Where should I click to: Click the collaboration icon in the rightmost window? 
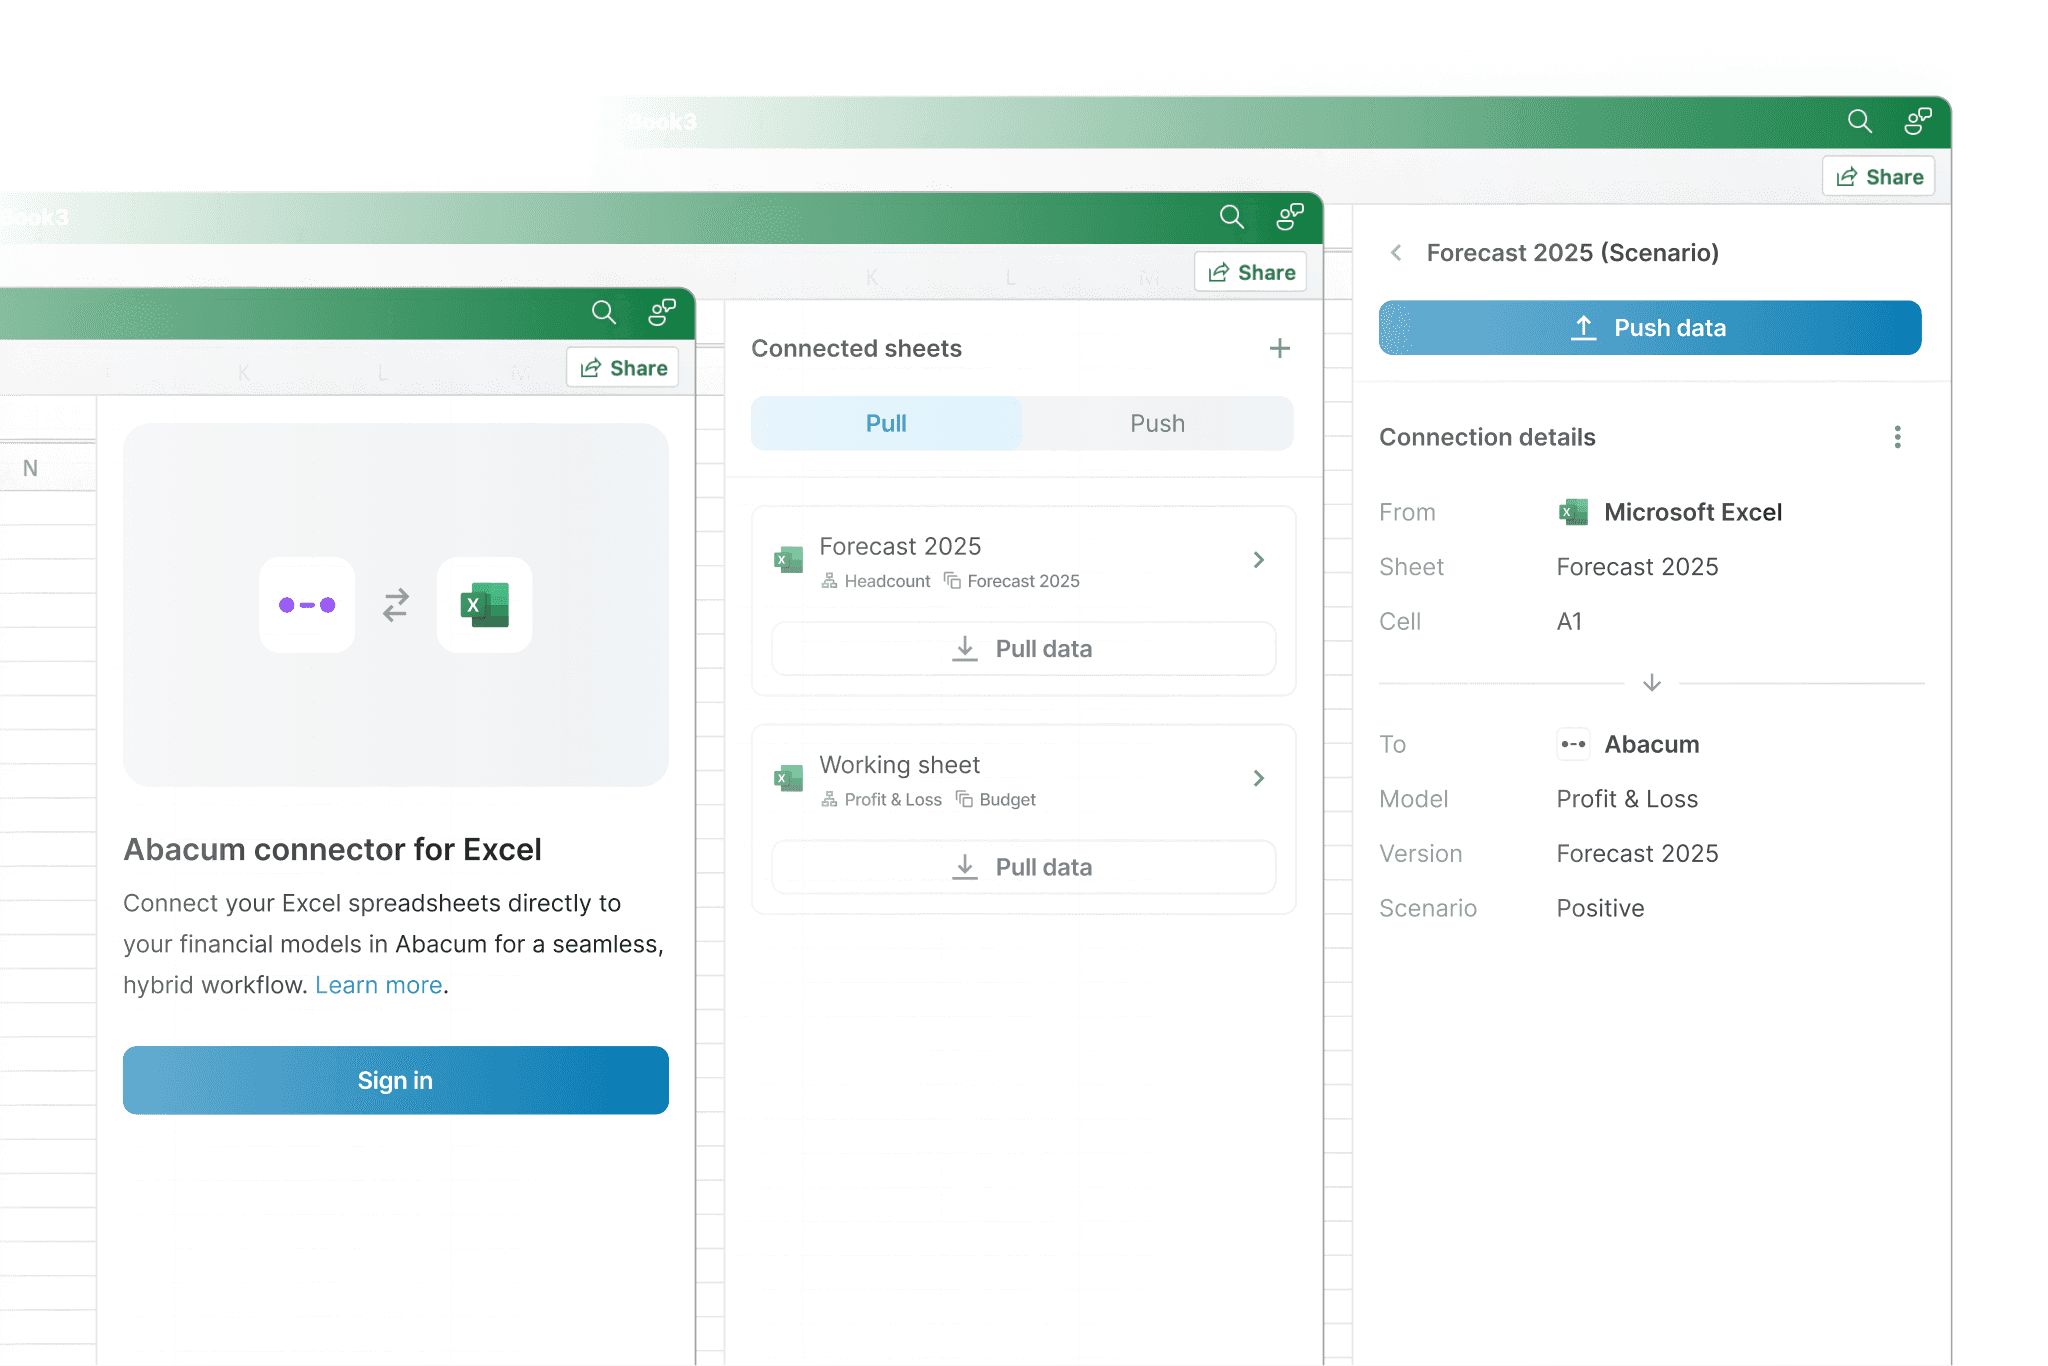pyautogui.click(x=1917, y=122)
